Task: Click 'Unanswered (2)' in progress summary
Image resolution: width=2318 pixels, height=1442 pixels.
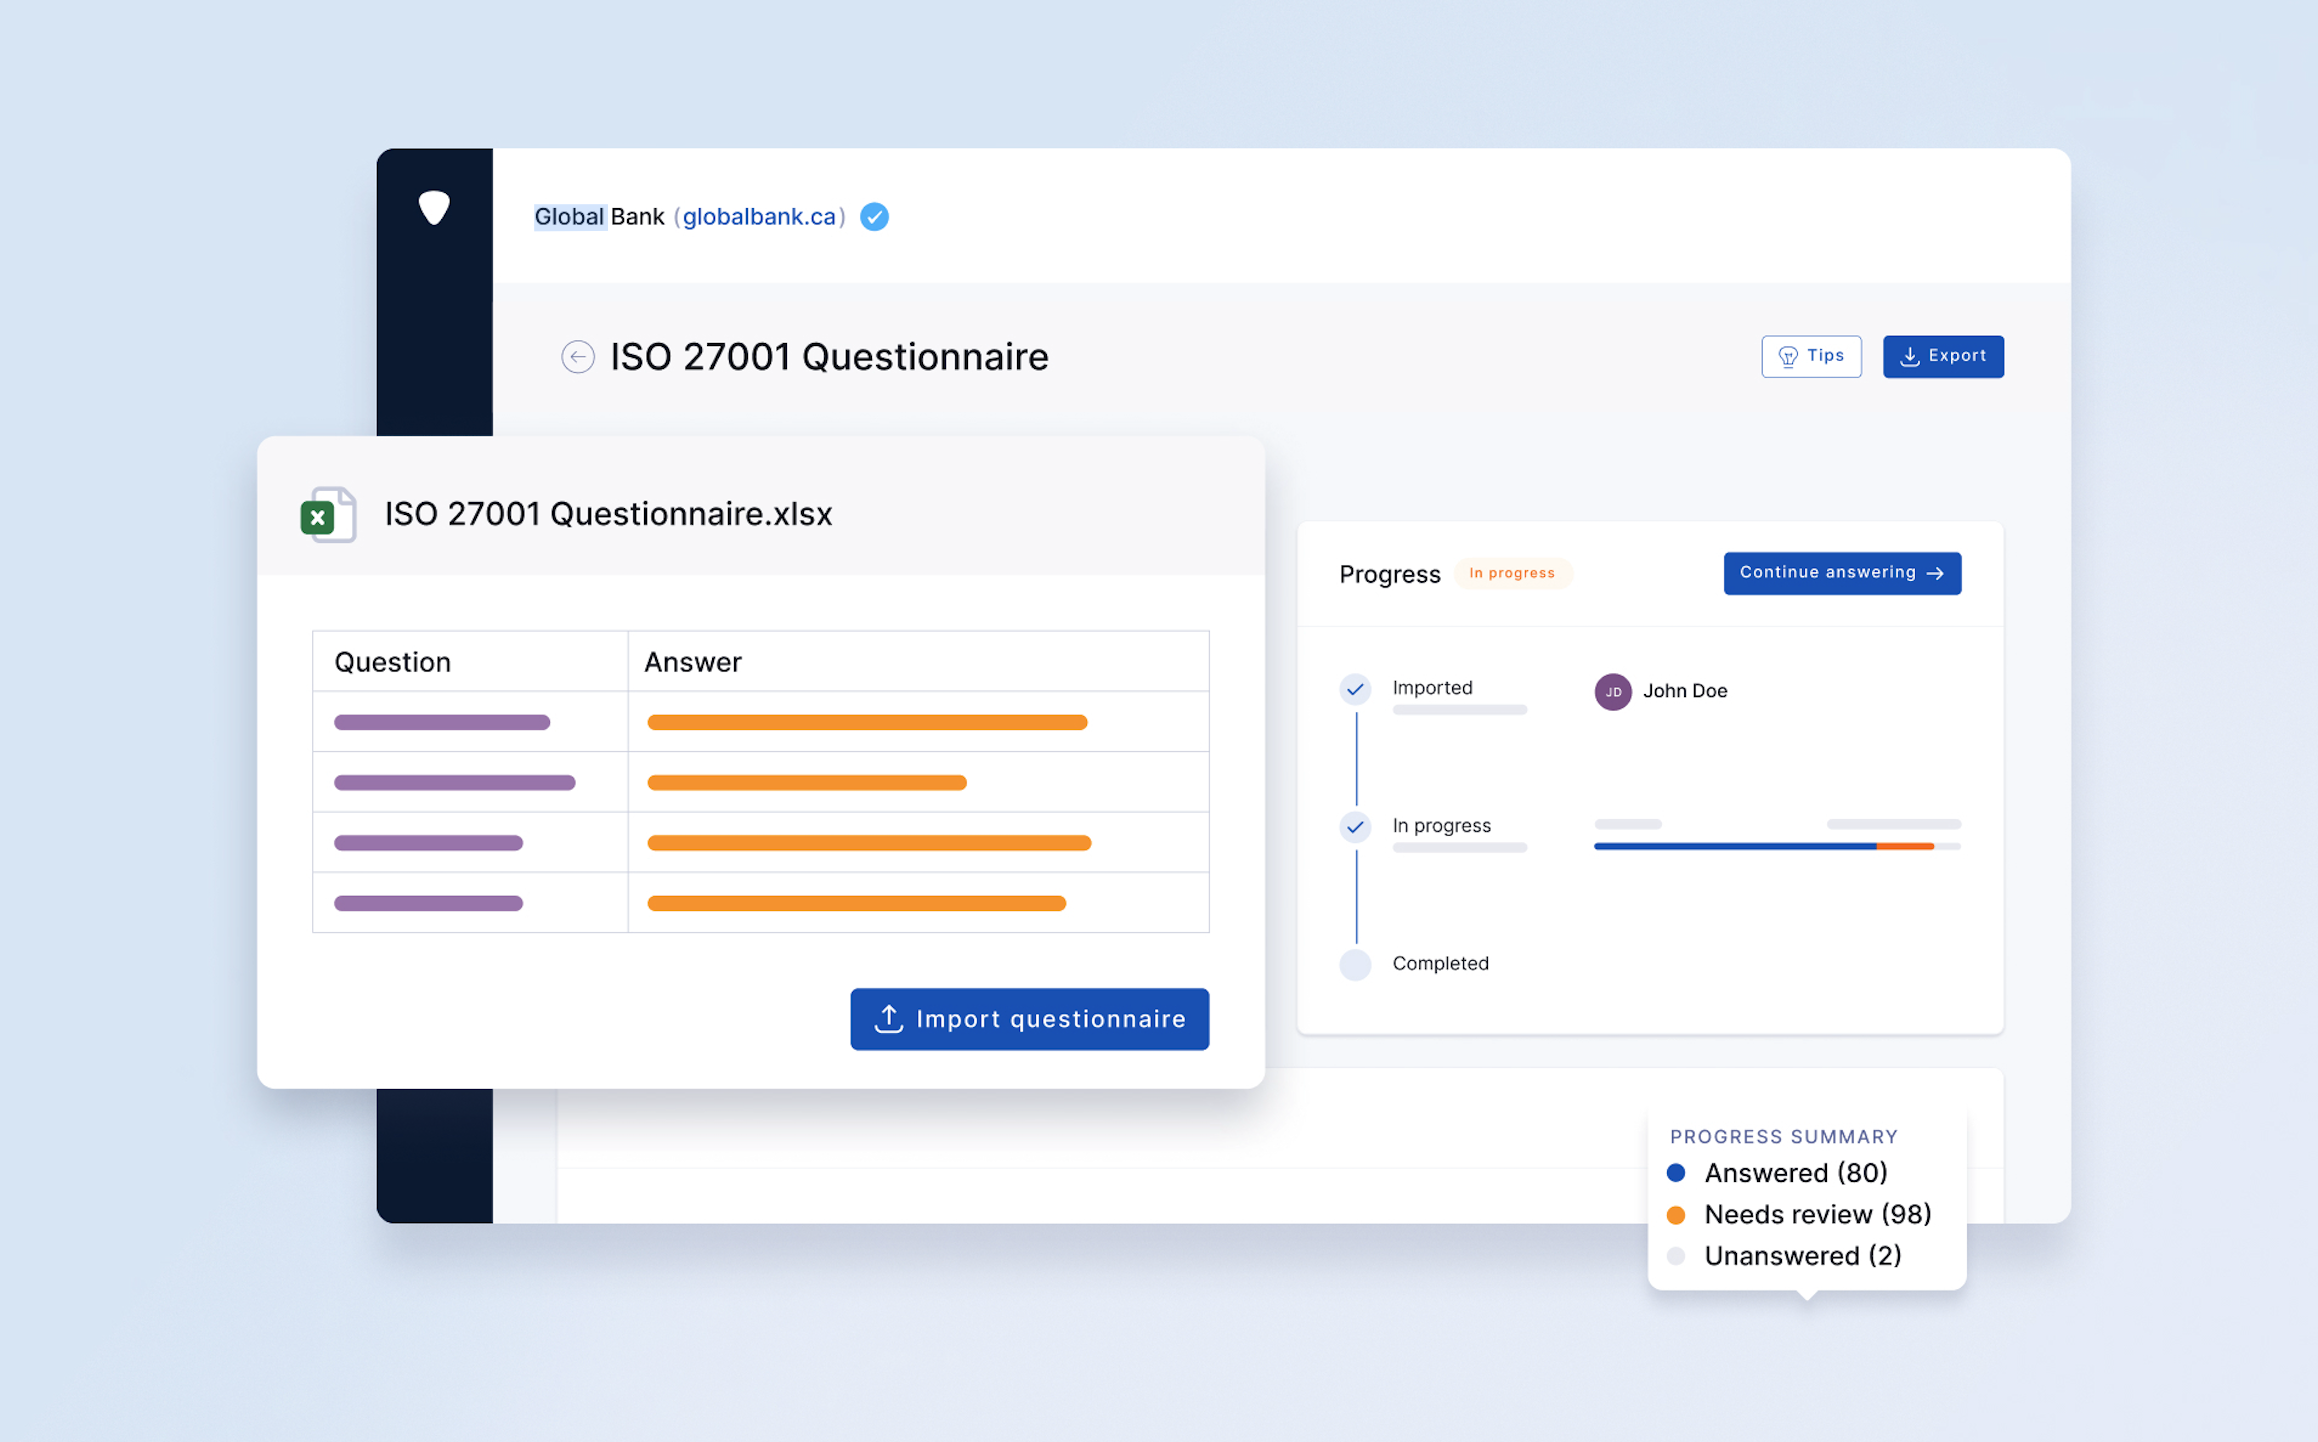Action: click(x=1803, y=1256)
